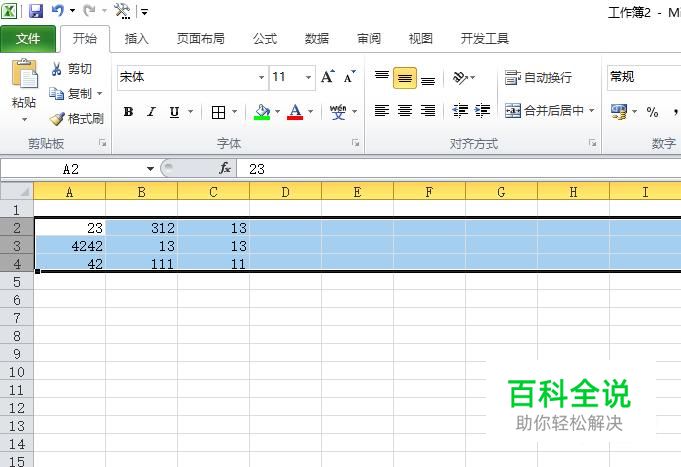Click the Borders grid icon
The width and height of the screenshot is (681, 467).
point(218,112)
